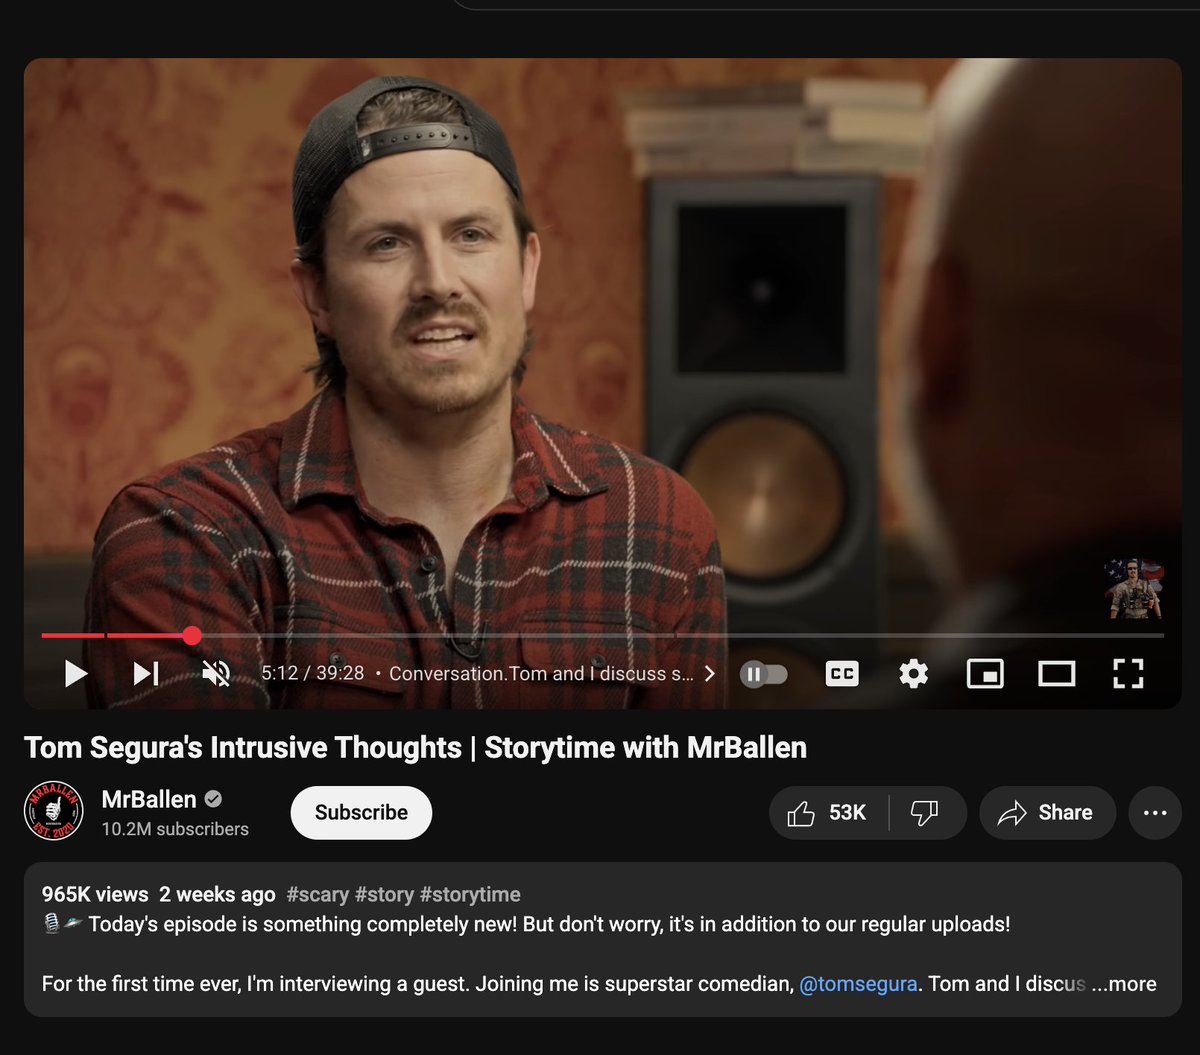1200x1055 pixels.
Task: Skip to next video
Action: tap(146, 674)
